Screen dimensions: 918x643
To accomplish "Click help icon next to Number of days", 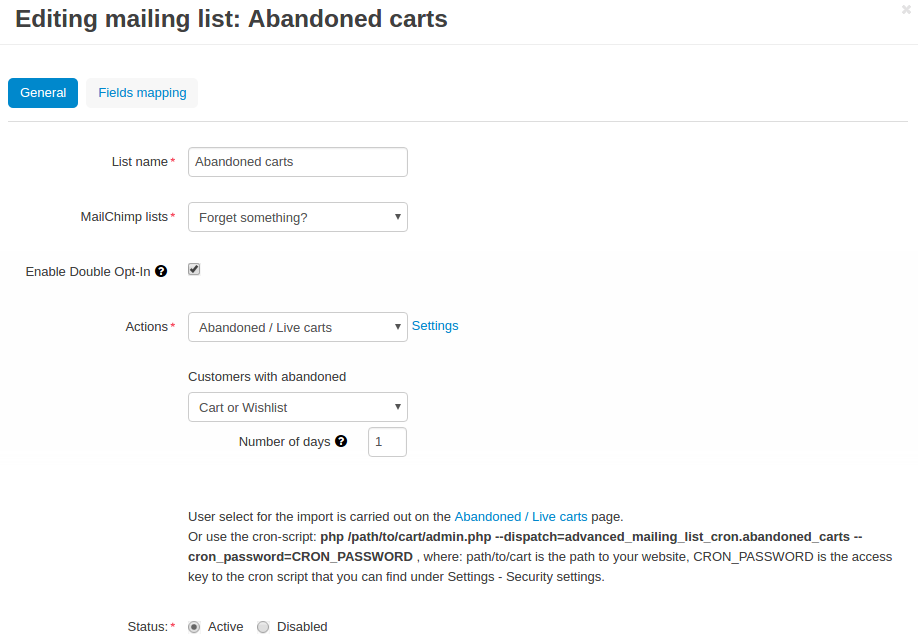I will click(341, 441).
